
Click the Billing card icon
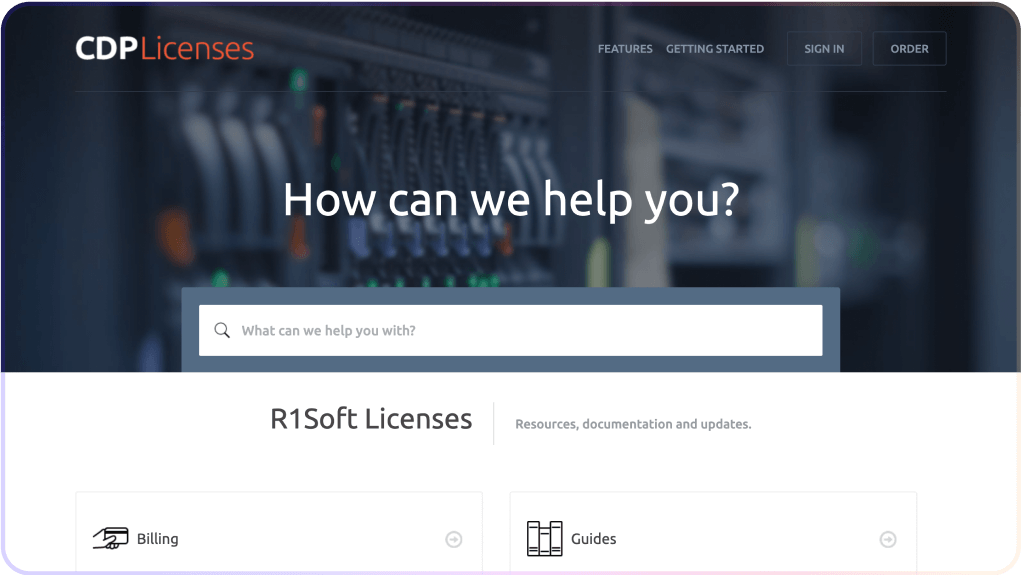coord(111,539)
